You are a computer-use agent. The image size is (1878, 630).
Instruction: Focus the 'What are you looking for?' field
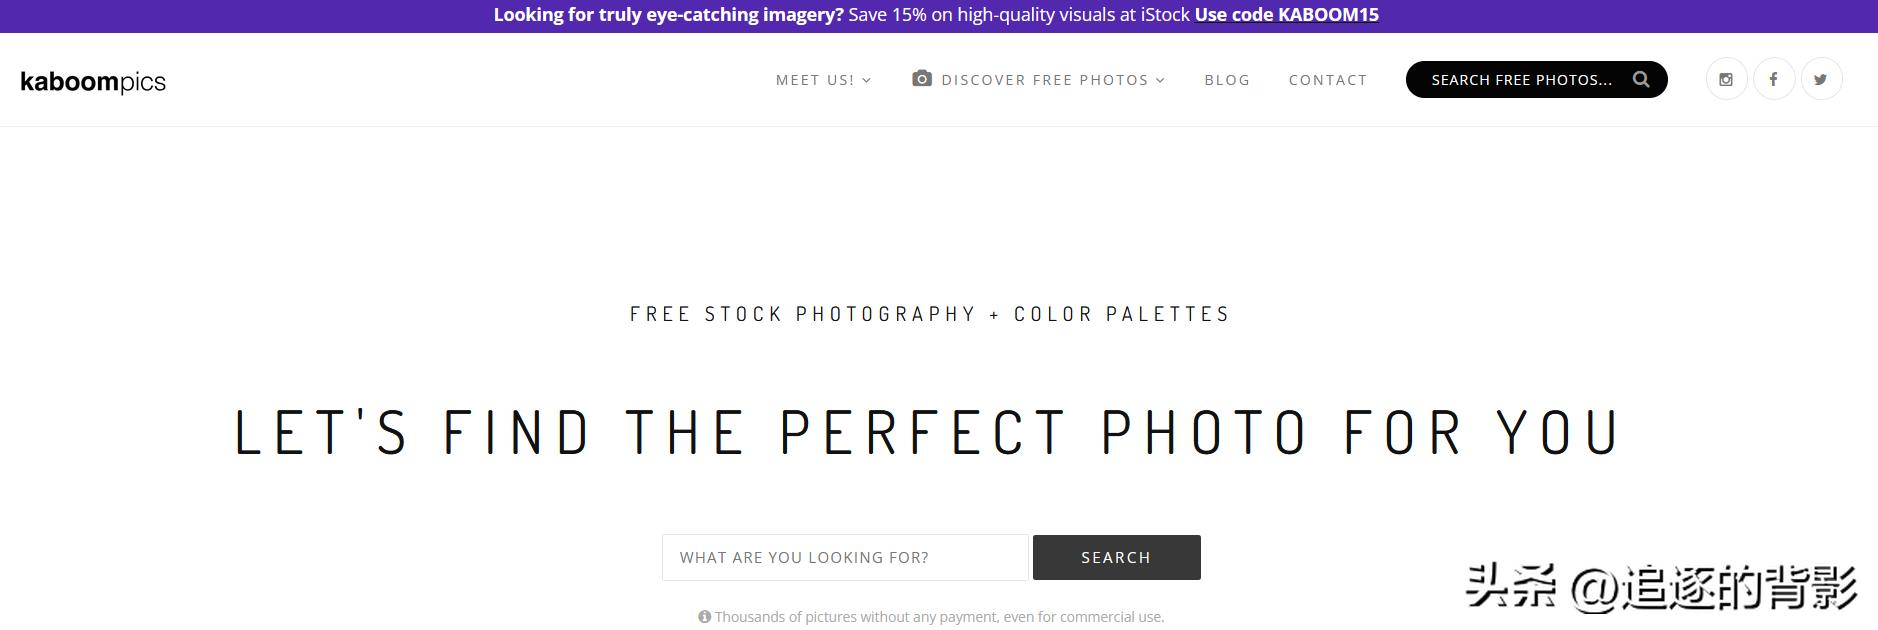pyautogui.click(x=844, y=557)
